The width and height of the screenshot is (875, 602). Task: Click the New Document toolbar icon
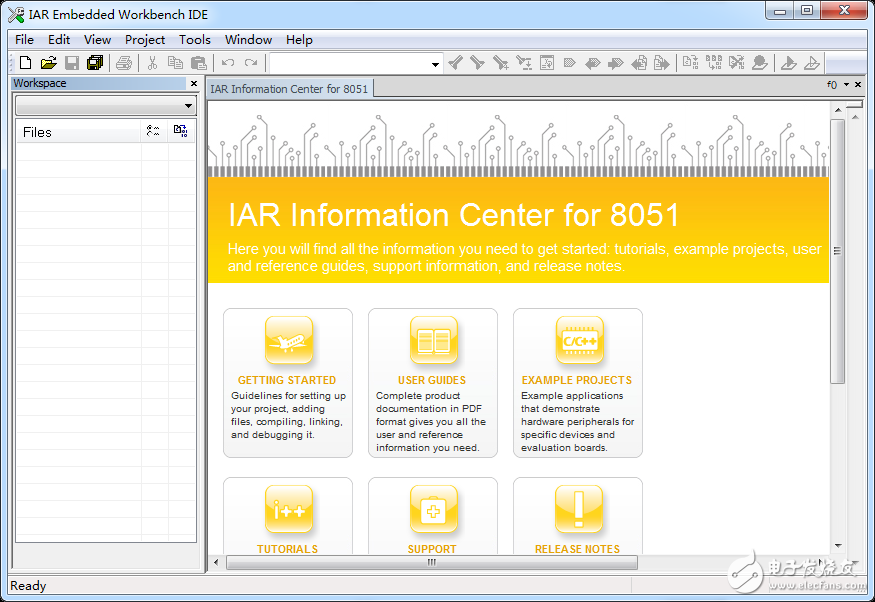25,63
